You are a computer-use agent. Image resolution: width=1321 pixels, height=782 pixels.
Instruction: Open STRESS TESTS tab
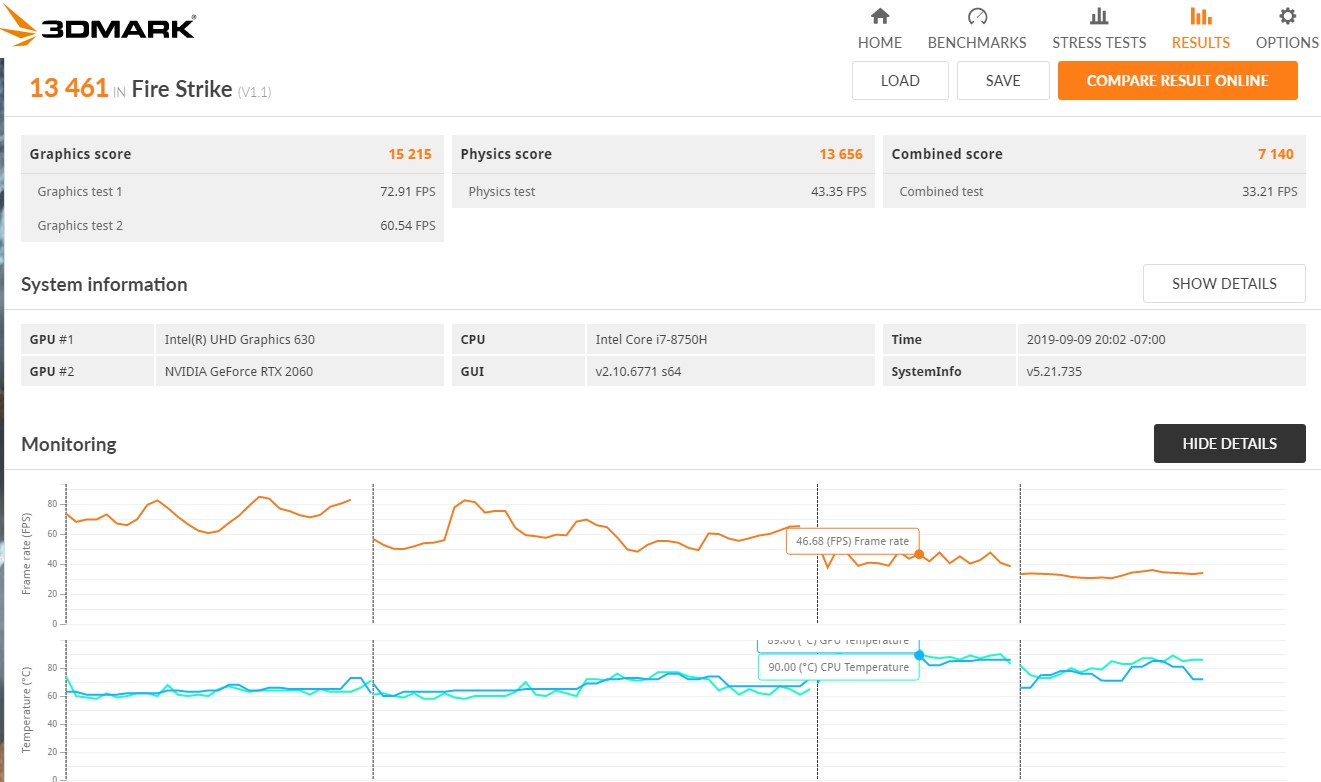[1099, 42]
